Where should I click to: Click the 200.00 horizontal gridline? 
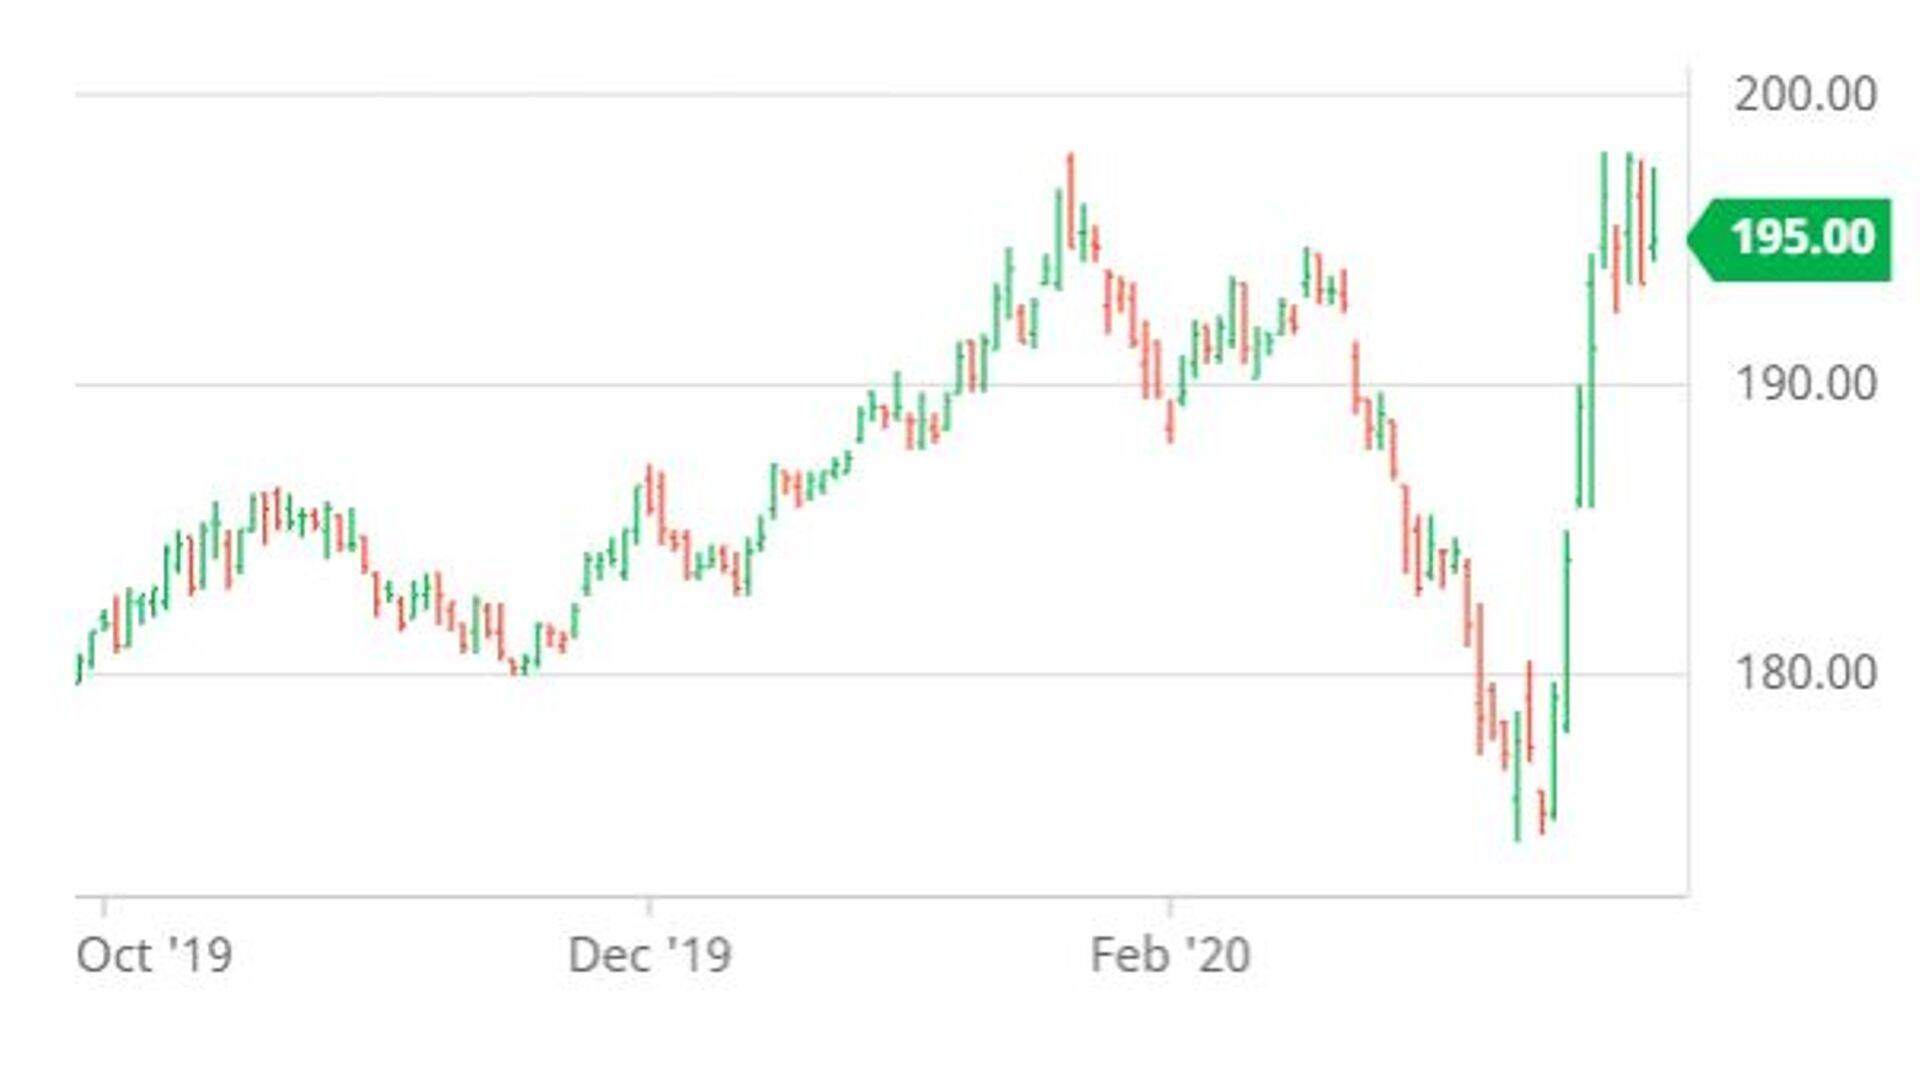[x=700, y=95]
